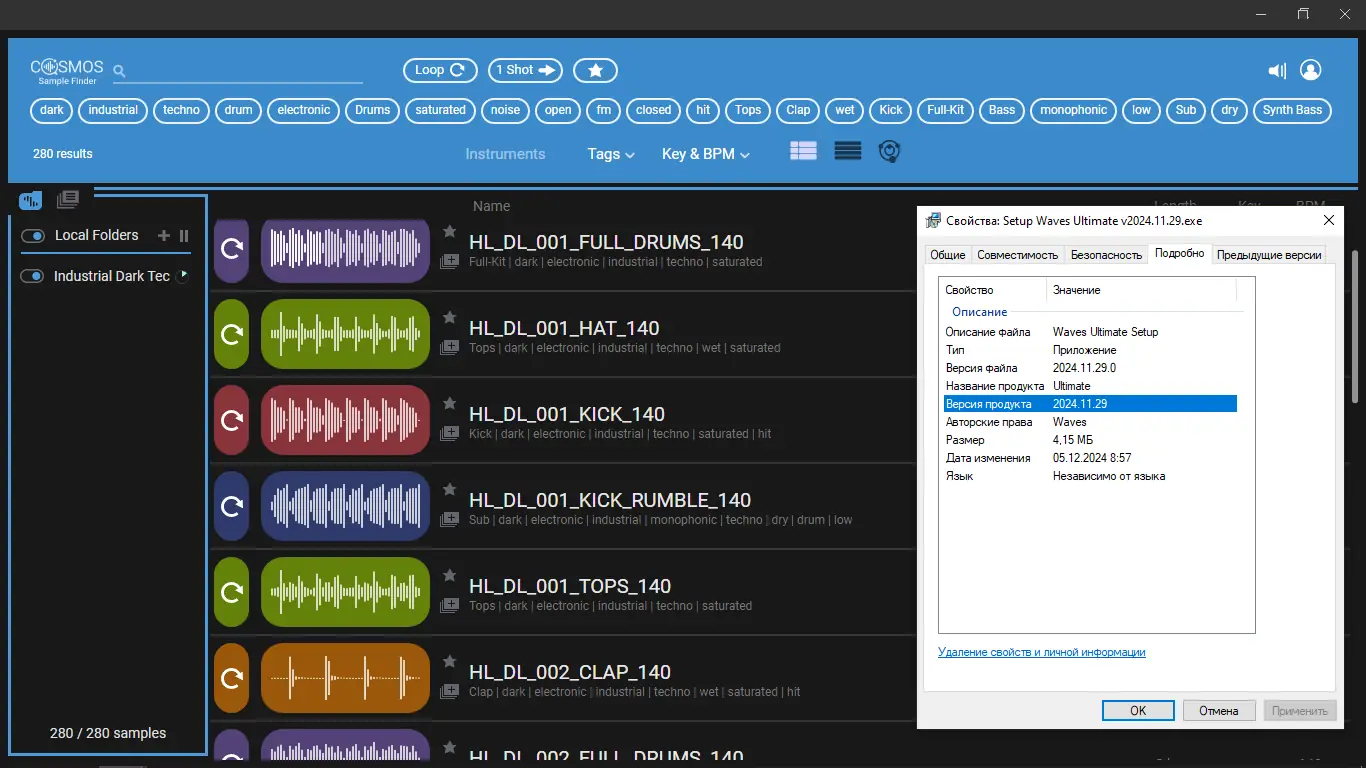Star the HL_DL_001_KICK_RUMBLE_140 sample

point(450,489)
